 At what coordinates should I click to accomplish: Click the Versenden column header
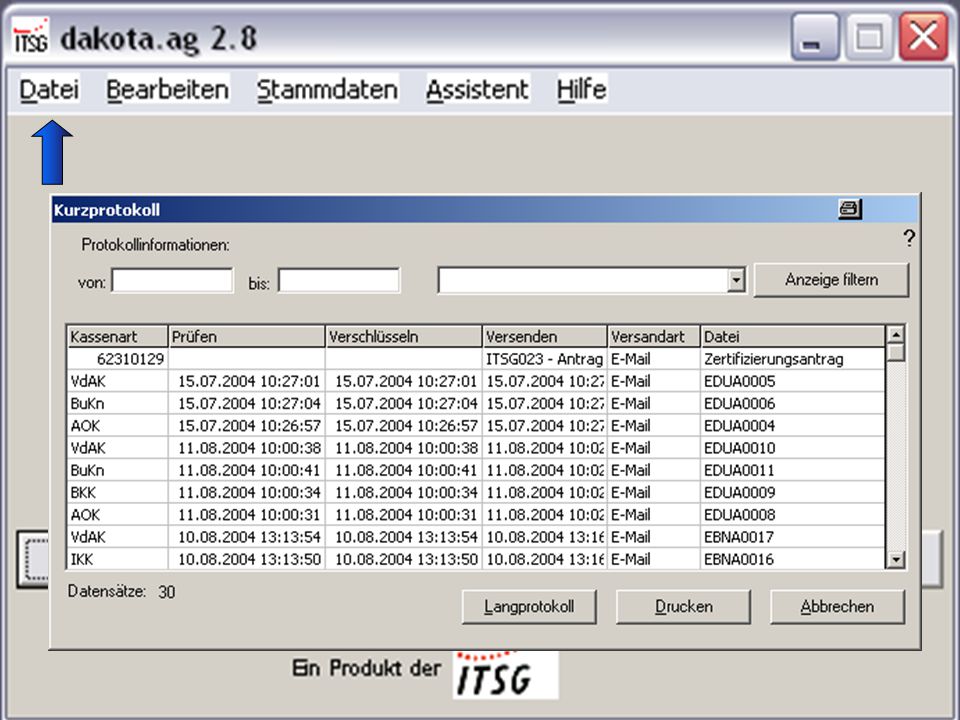[x=546, y=337]
